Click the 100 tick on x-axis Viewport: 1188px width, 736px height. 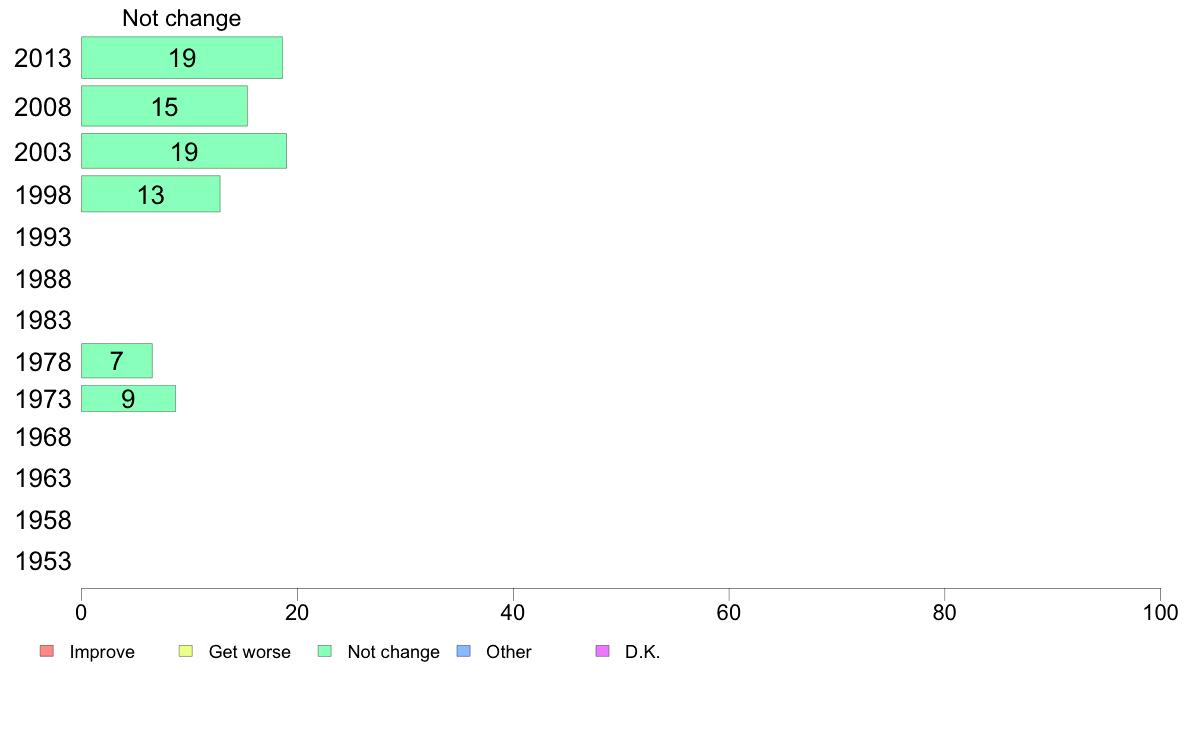coord(1160,612)
